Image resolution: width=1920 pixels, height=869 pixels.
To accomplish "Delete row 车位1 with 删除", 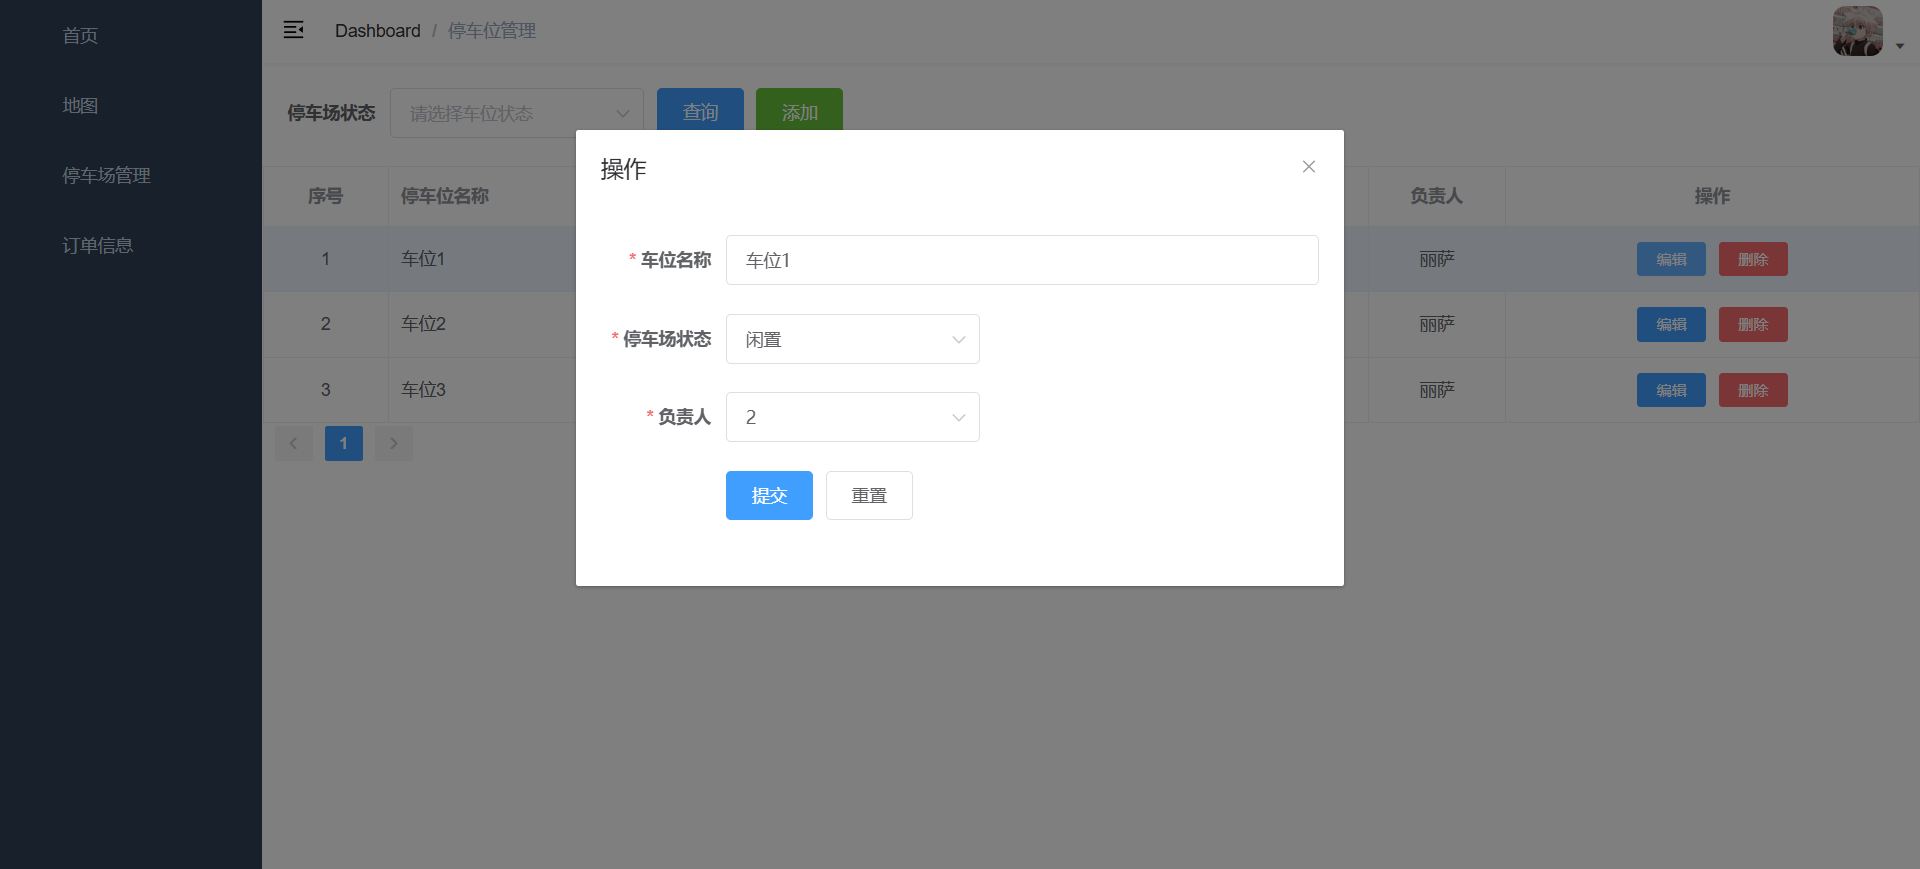I will point(1753,259).
